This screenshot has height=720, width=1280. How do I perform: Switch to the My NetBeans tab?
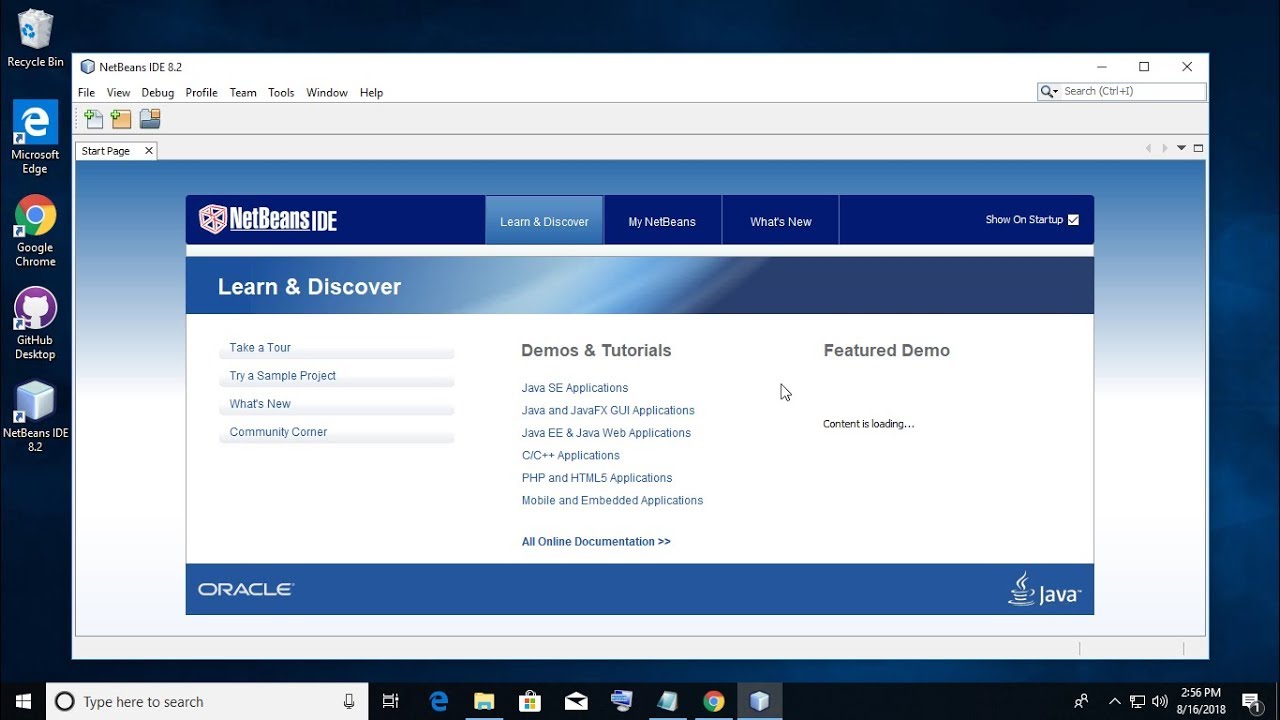pyautogui.click(x=662, y=221)
